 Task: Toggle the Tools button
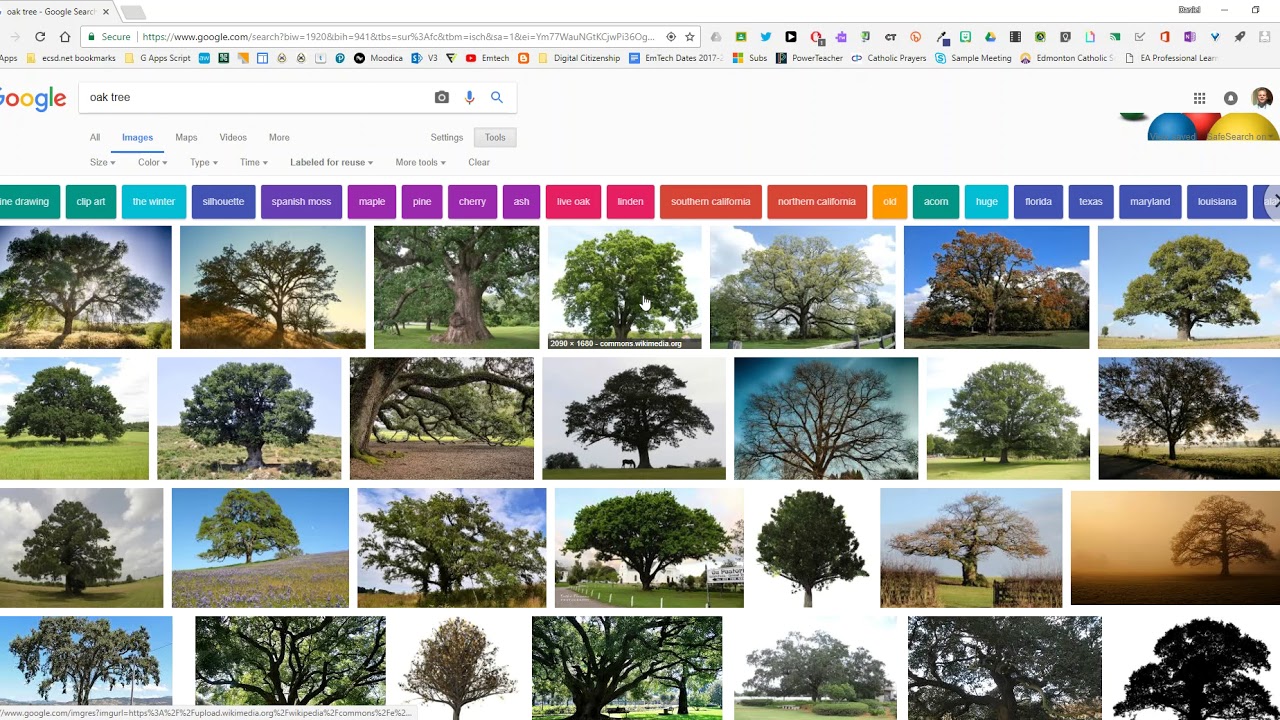495,137
